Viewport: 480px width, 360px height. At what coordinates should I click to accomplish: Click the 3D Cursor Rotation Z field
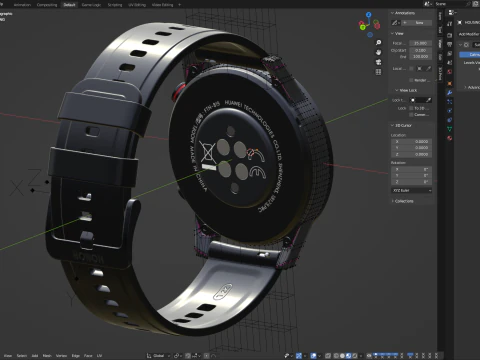click(x=412, y=182)
